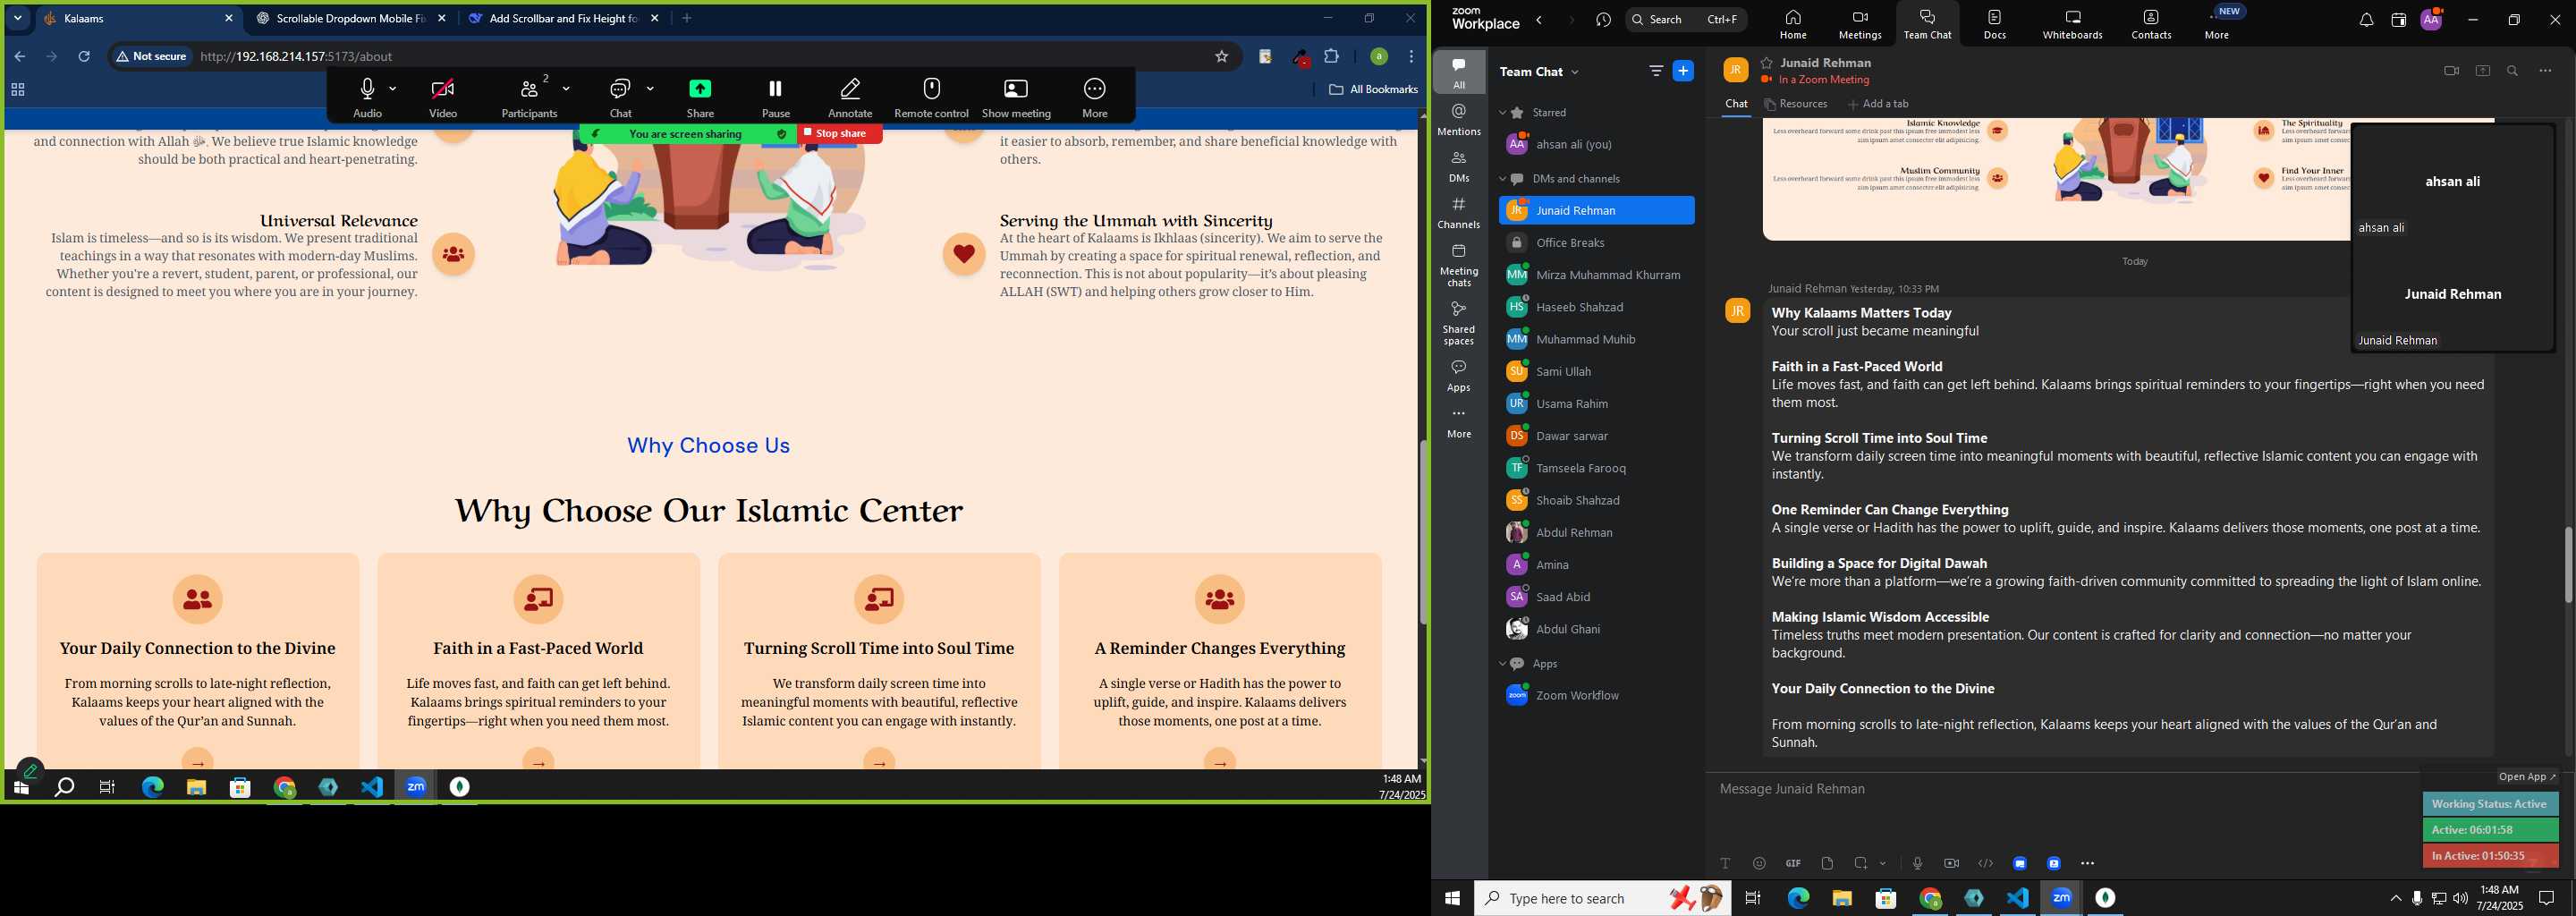Click message scrollbar in Zoom chat

pyautogui.click(x=2567, y=564)
